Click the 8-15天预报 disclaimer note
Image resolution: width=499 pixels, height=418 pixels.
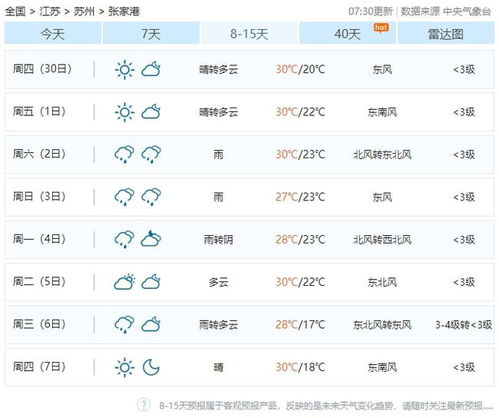326,406
